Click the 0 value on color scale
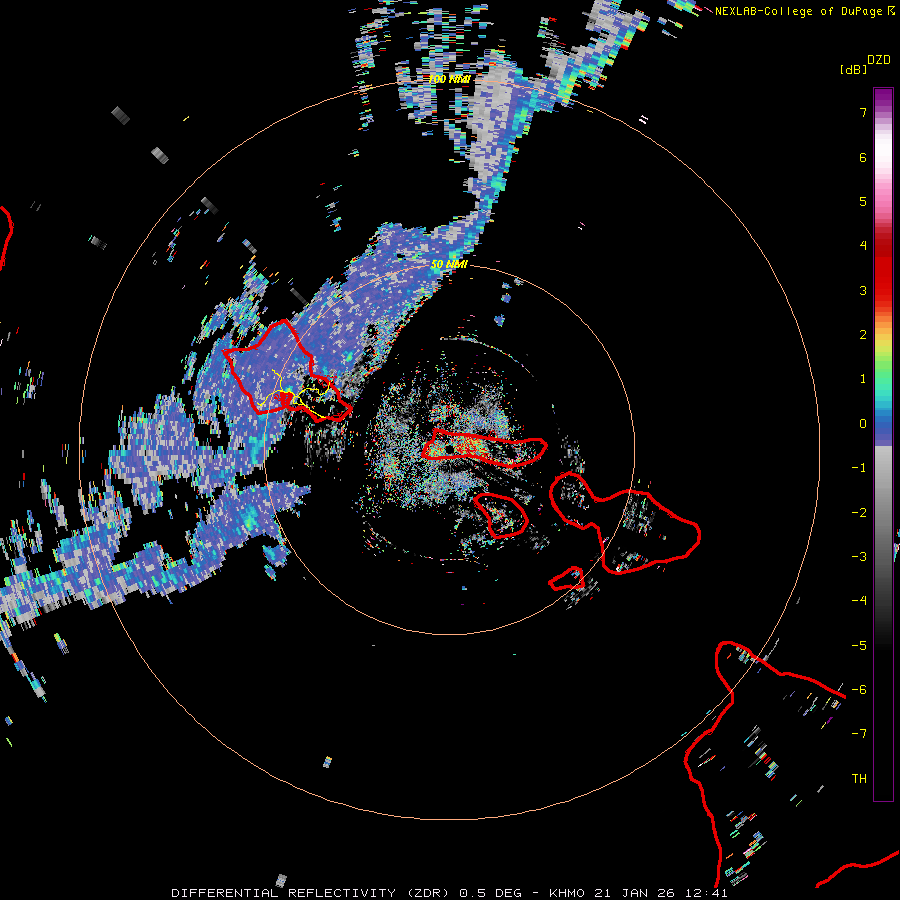Viewport: 900px width, 900px height. (863, 424)
